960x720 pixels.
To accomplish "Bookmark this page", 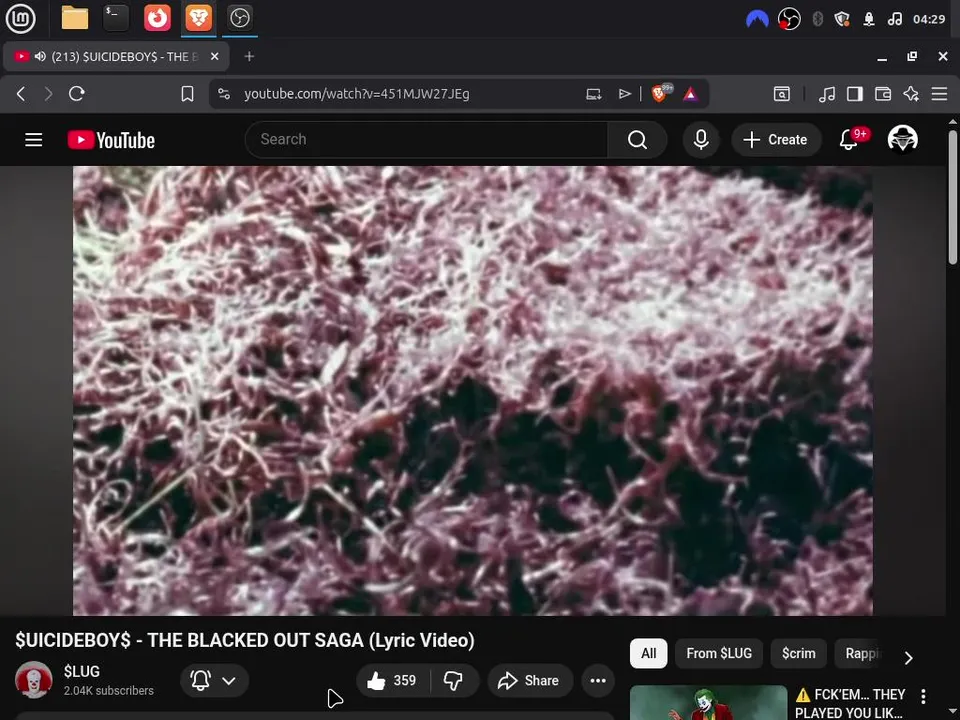I will pos(187,94).
